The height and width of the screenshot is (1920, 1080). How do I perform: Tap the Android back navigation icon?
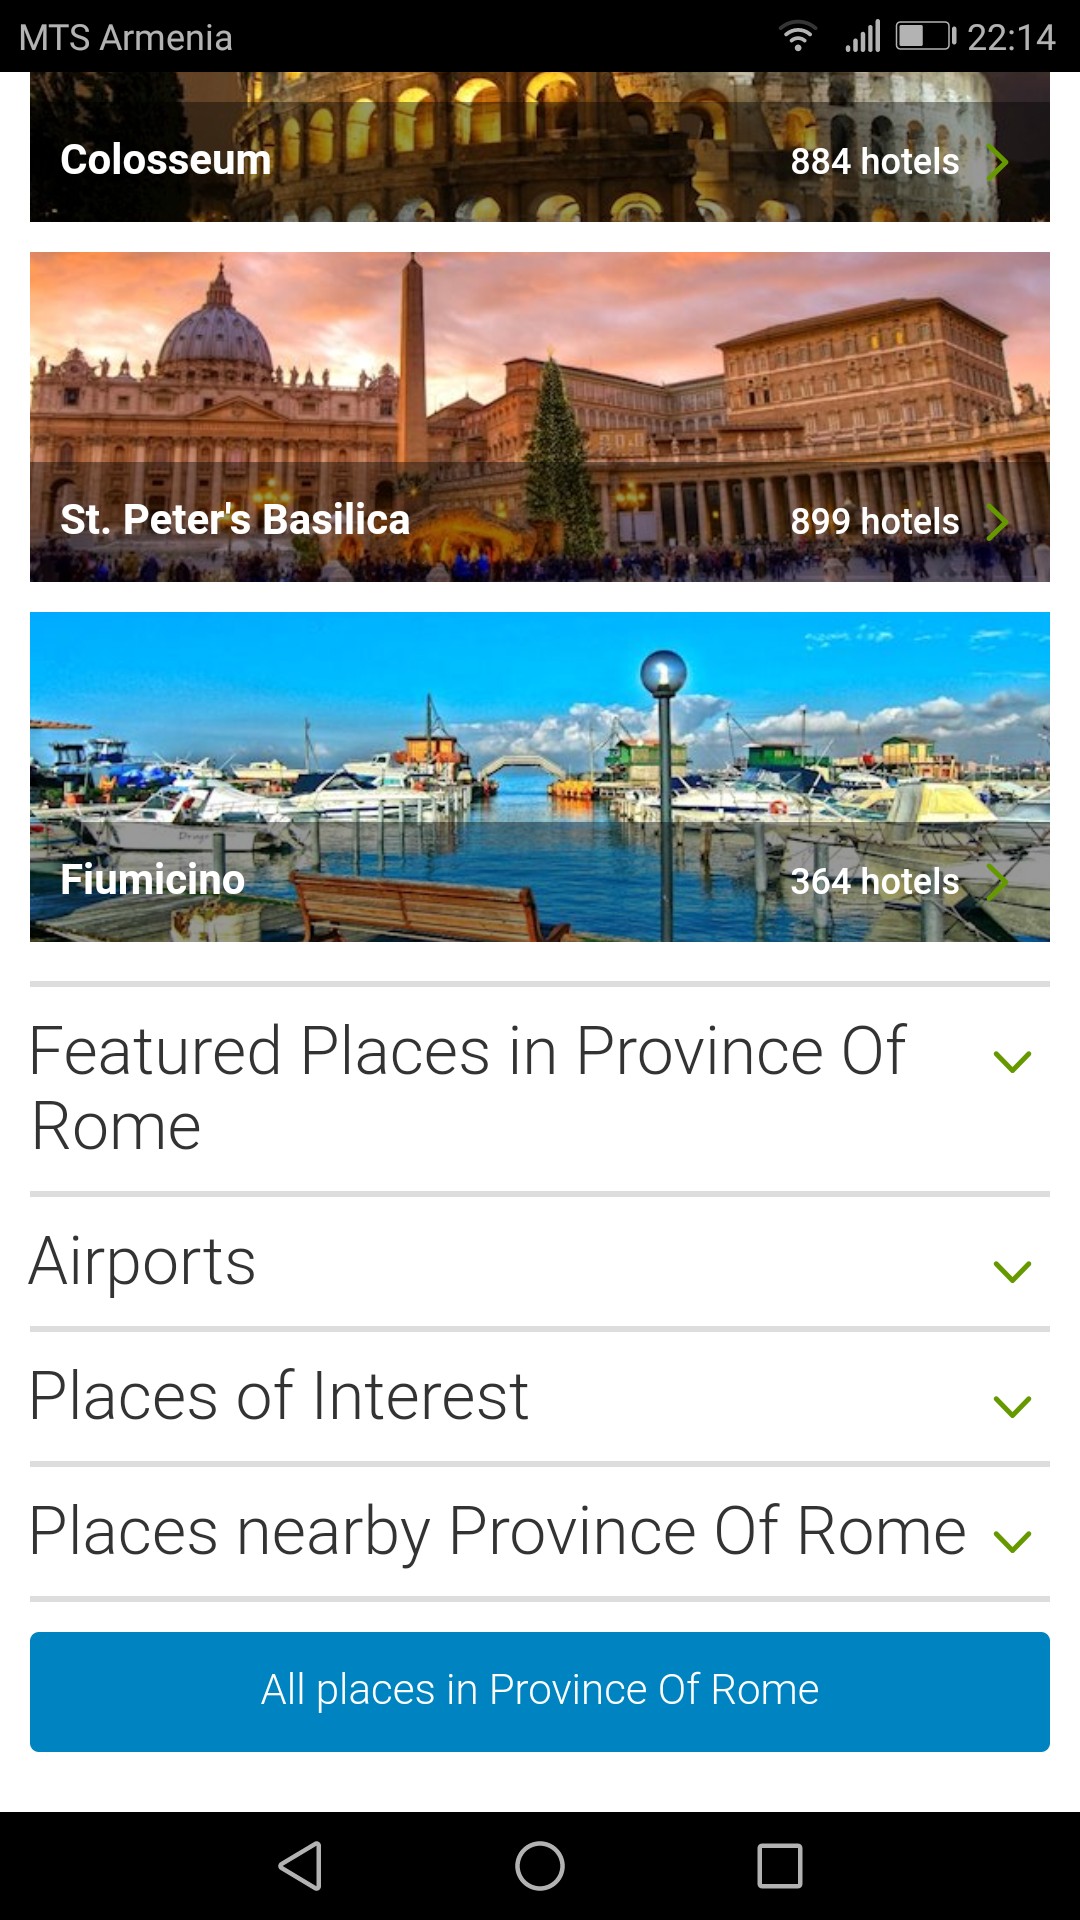[x=300, y=1866]
